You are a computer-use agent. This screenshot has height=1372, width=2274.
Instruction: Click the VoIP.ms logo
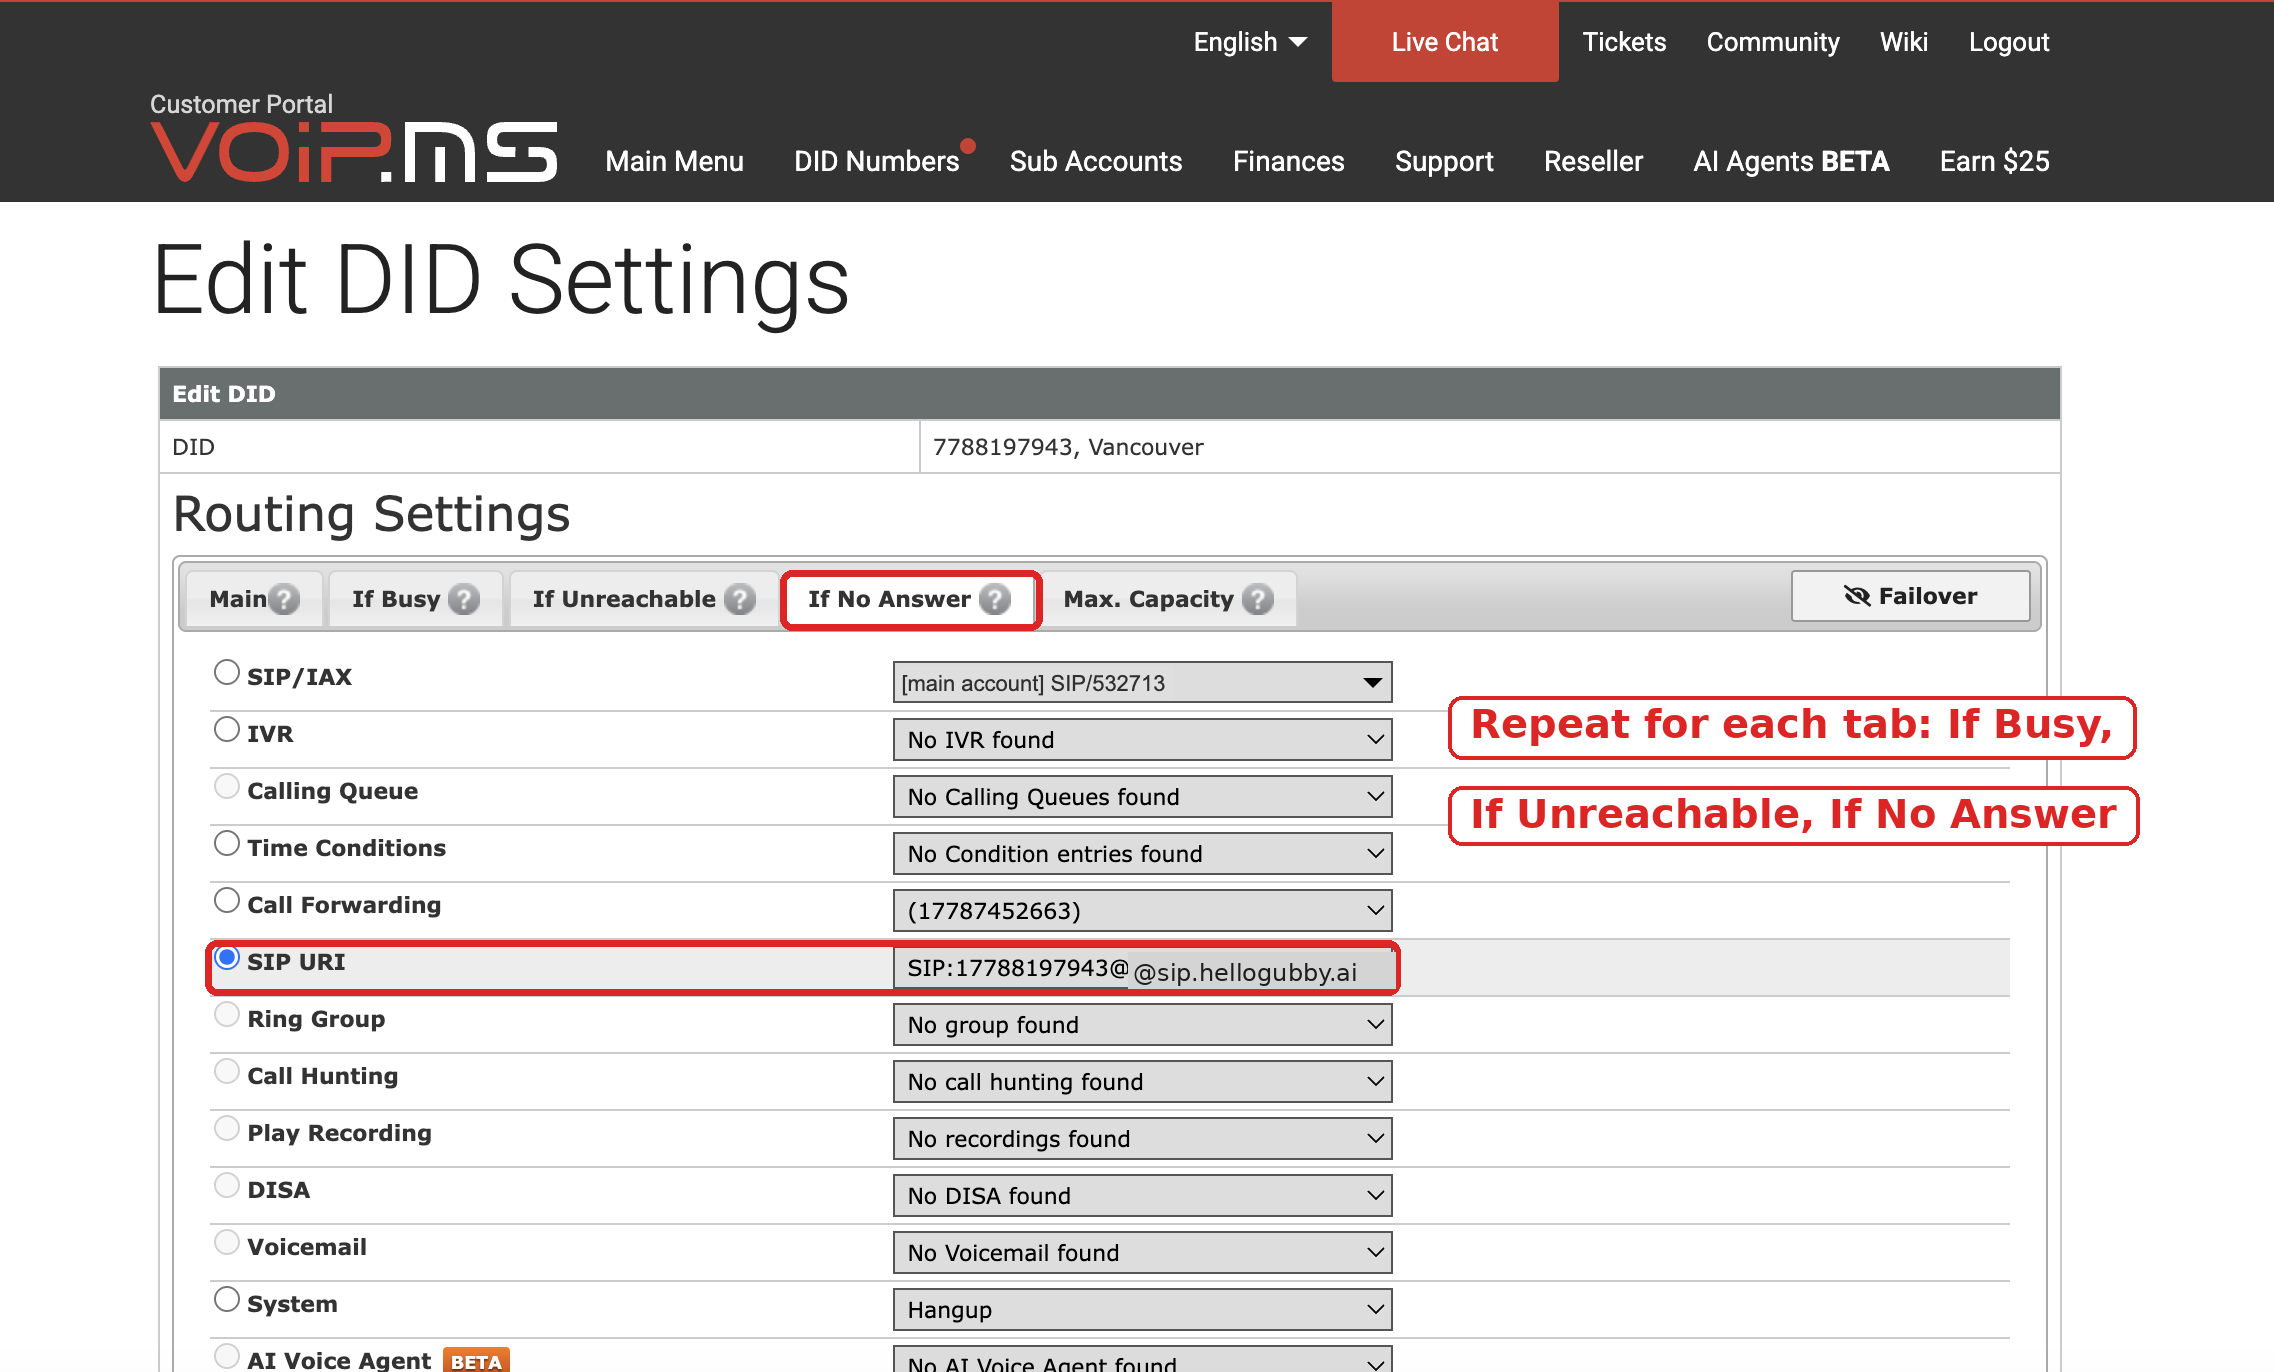(354, 152)
